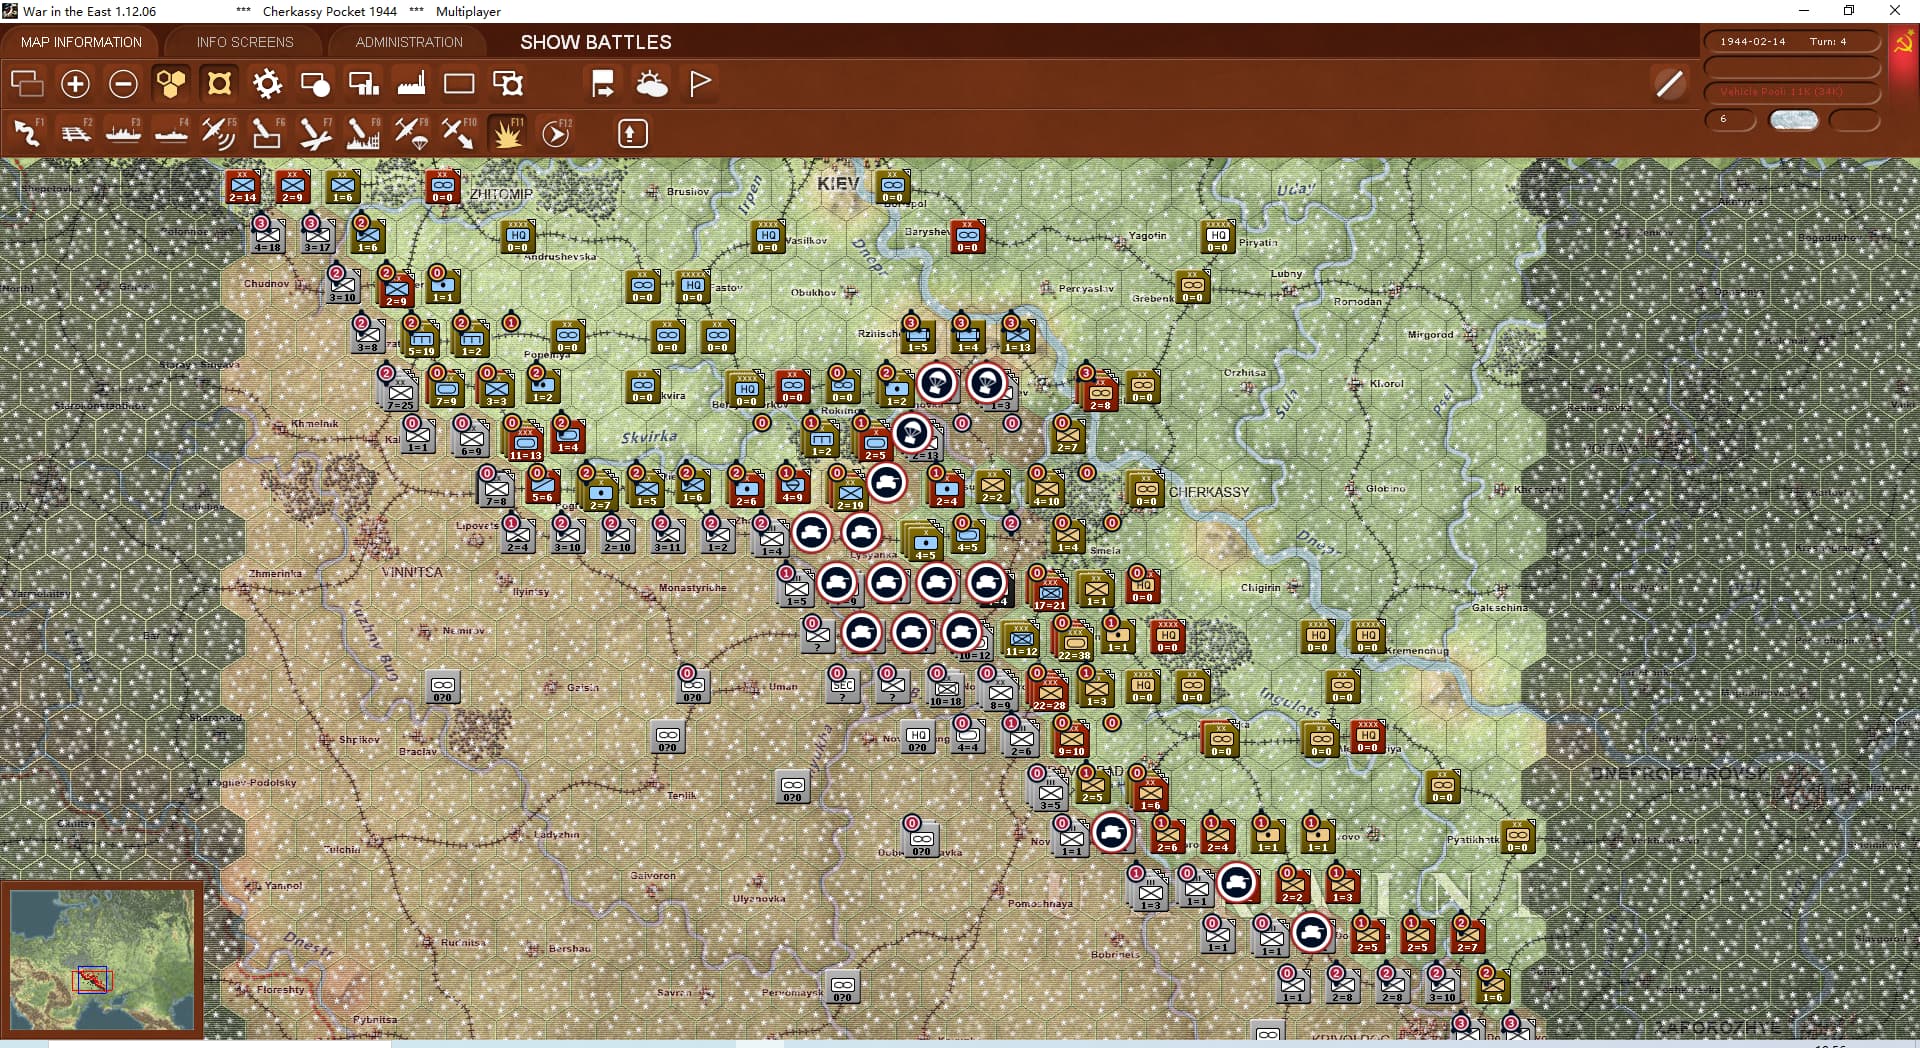
Task: Click the empty rectangle toolbar icon
Action: (459, 84)
